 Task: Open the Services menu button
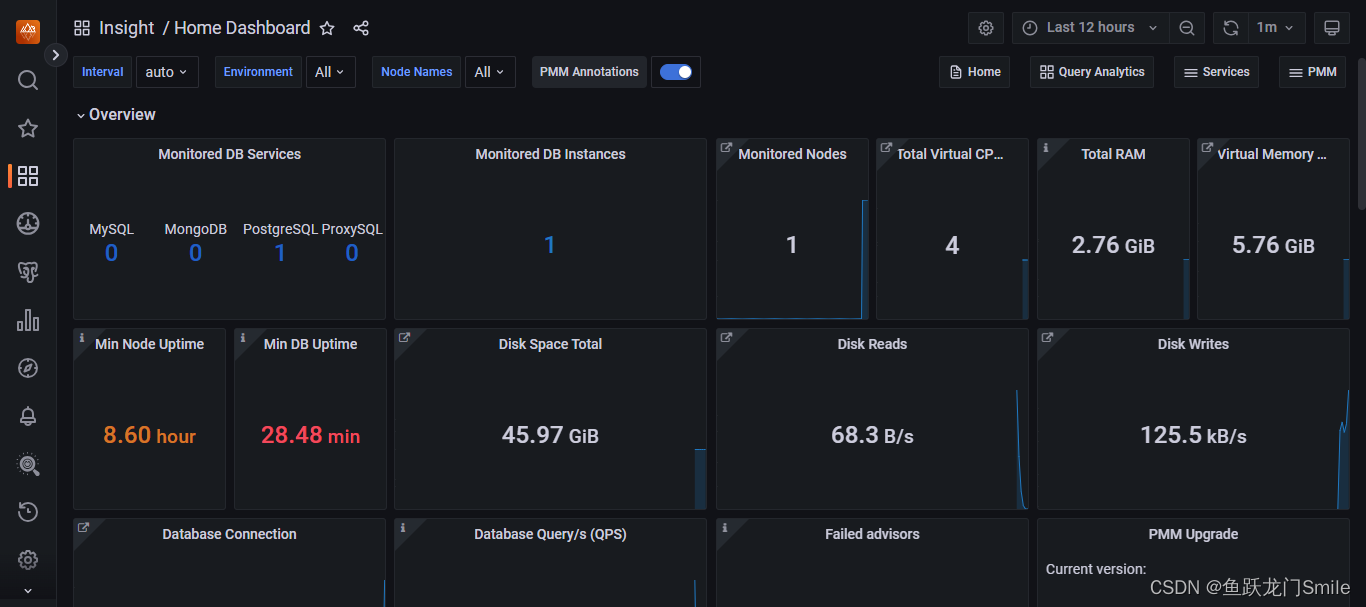click(x=1216, y=72)
